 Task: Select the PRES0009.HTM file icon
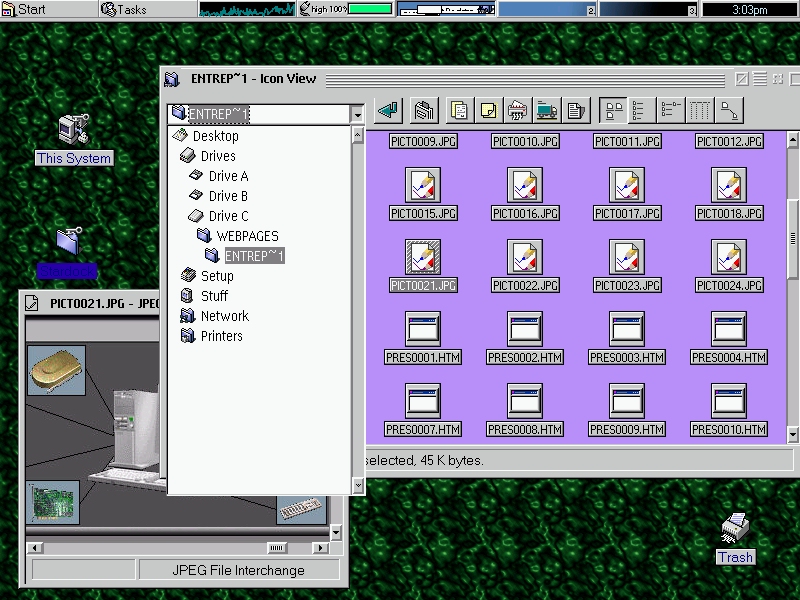click(627, 401)
